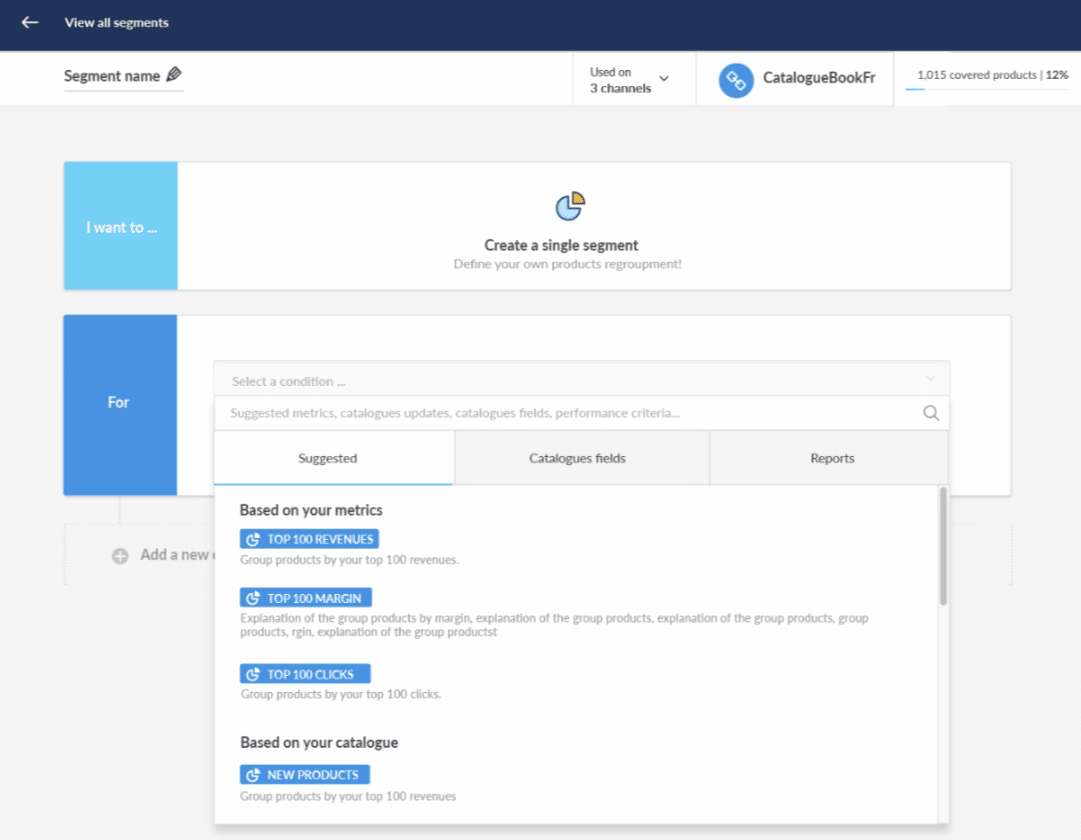Click the pie chart segment icon
This screenshot has height=840, width=1081.
[570, 206]
